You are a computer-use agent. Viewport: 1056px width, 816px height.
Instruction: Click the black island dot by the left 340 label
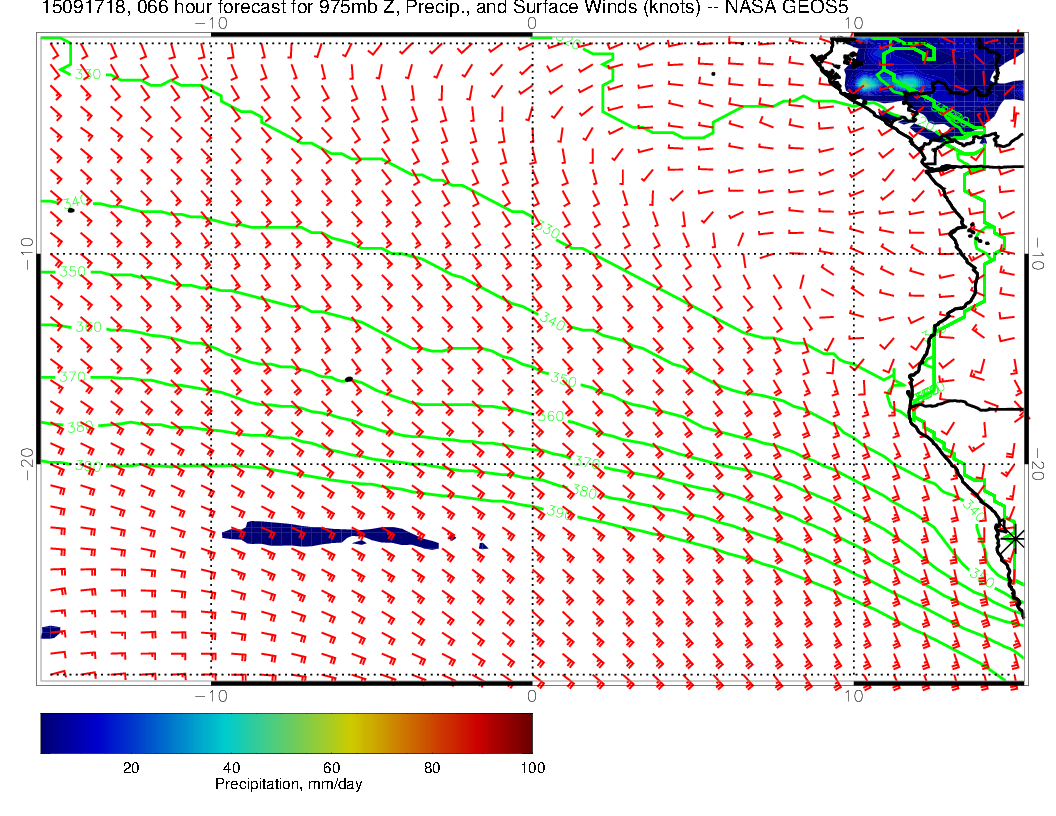pos(70,210)
